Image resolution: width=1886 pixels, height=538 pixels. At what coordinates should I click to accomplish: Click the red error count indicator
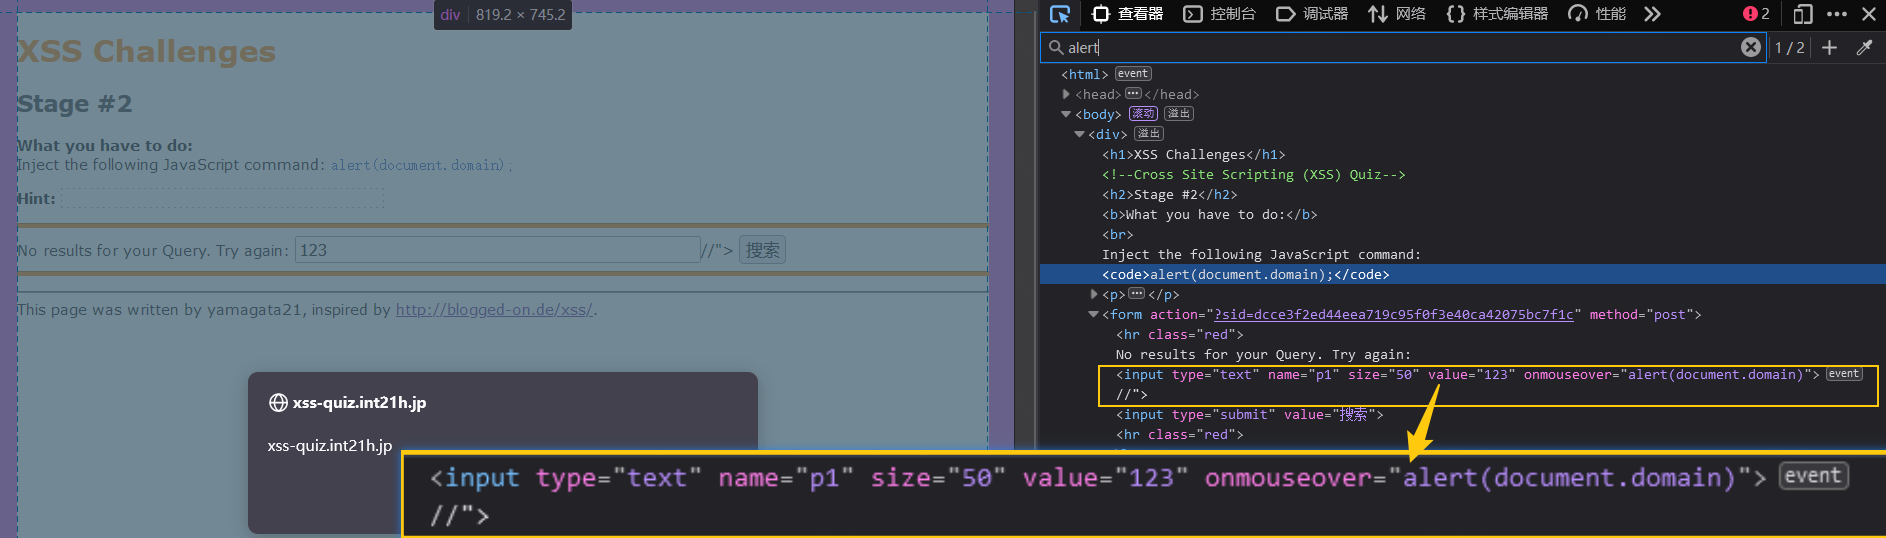click(1756, 14)
